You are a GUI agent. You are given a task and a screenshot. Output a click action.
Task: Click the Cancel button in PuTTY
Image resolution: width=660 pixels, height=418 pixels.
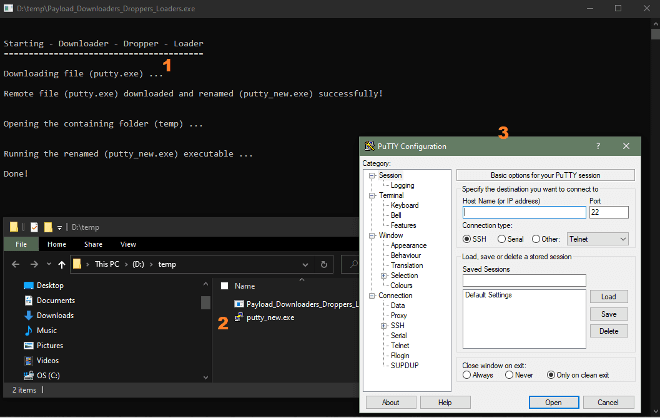pos(608,402)
